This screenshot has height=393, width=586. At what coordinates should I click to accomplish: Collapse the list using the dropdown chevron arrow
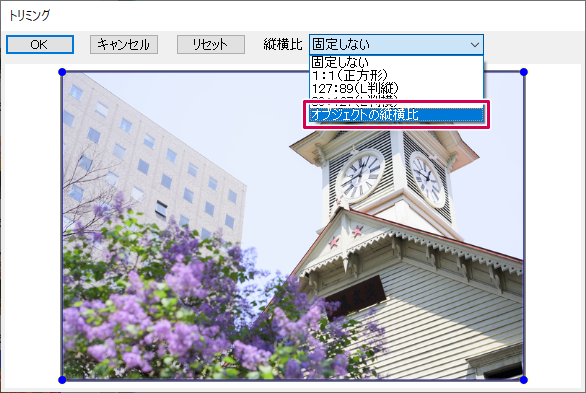pyautogui.click(x=475, y=45)
